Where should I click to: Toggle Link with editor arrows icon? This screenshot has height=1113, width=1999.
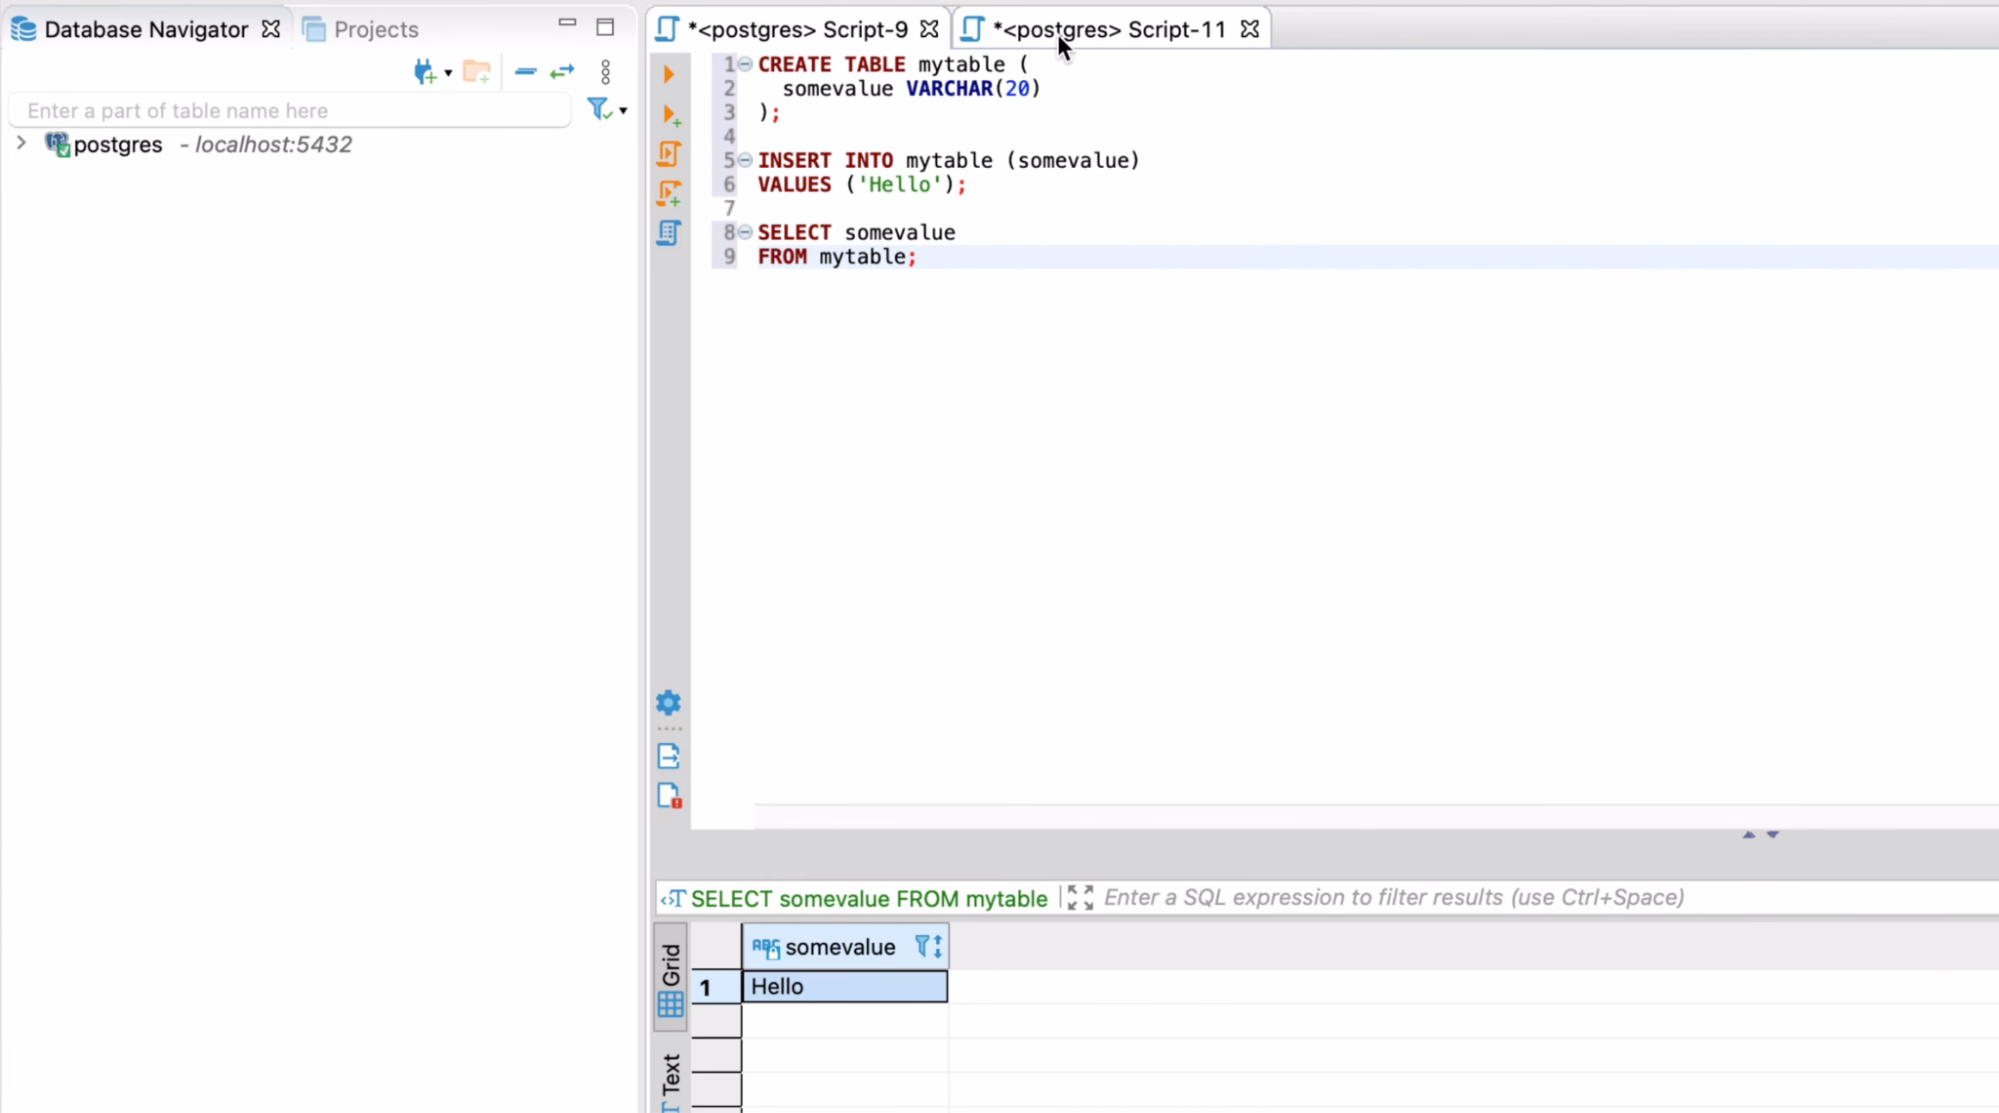[x=562, y=72]
